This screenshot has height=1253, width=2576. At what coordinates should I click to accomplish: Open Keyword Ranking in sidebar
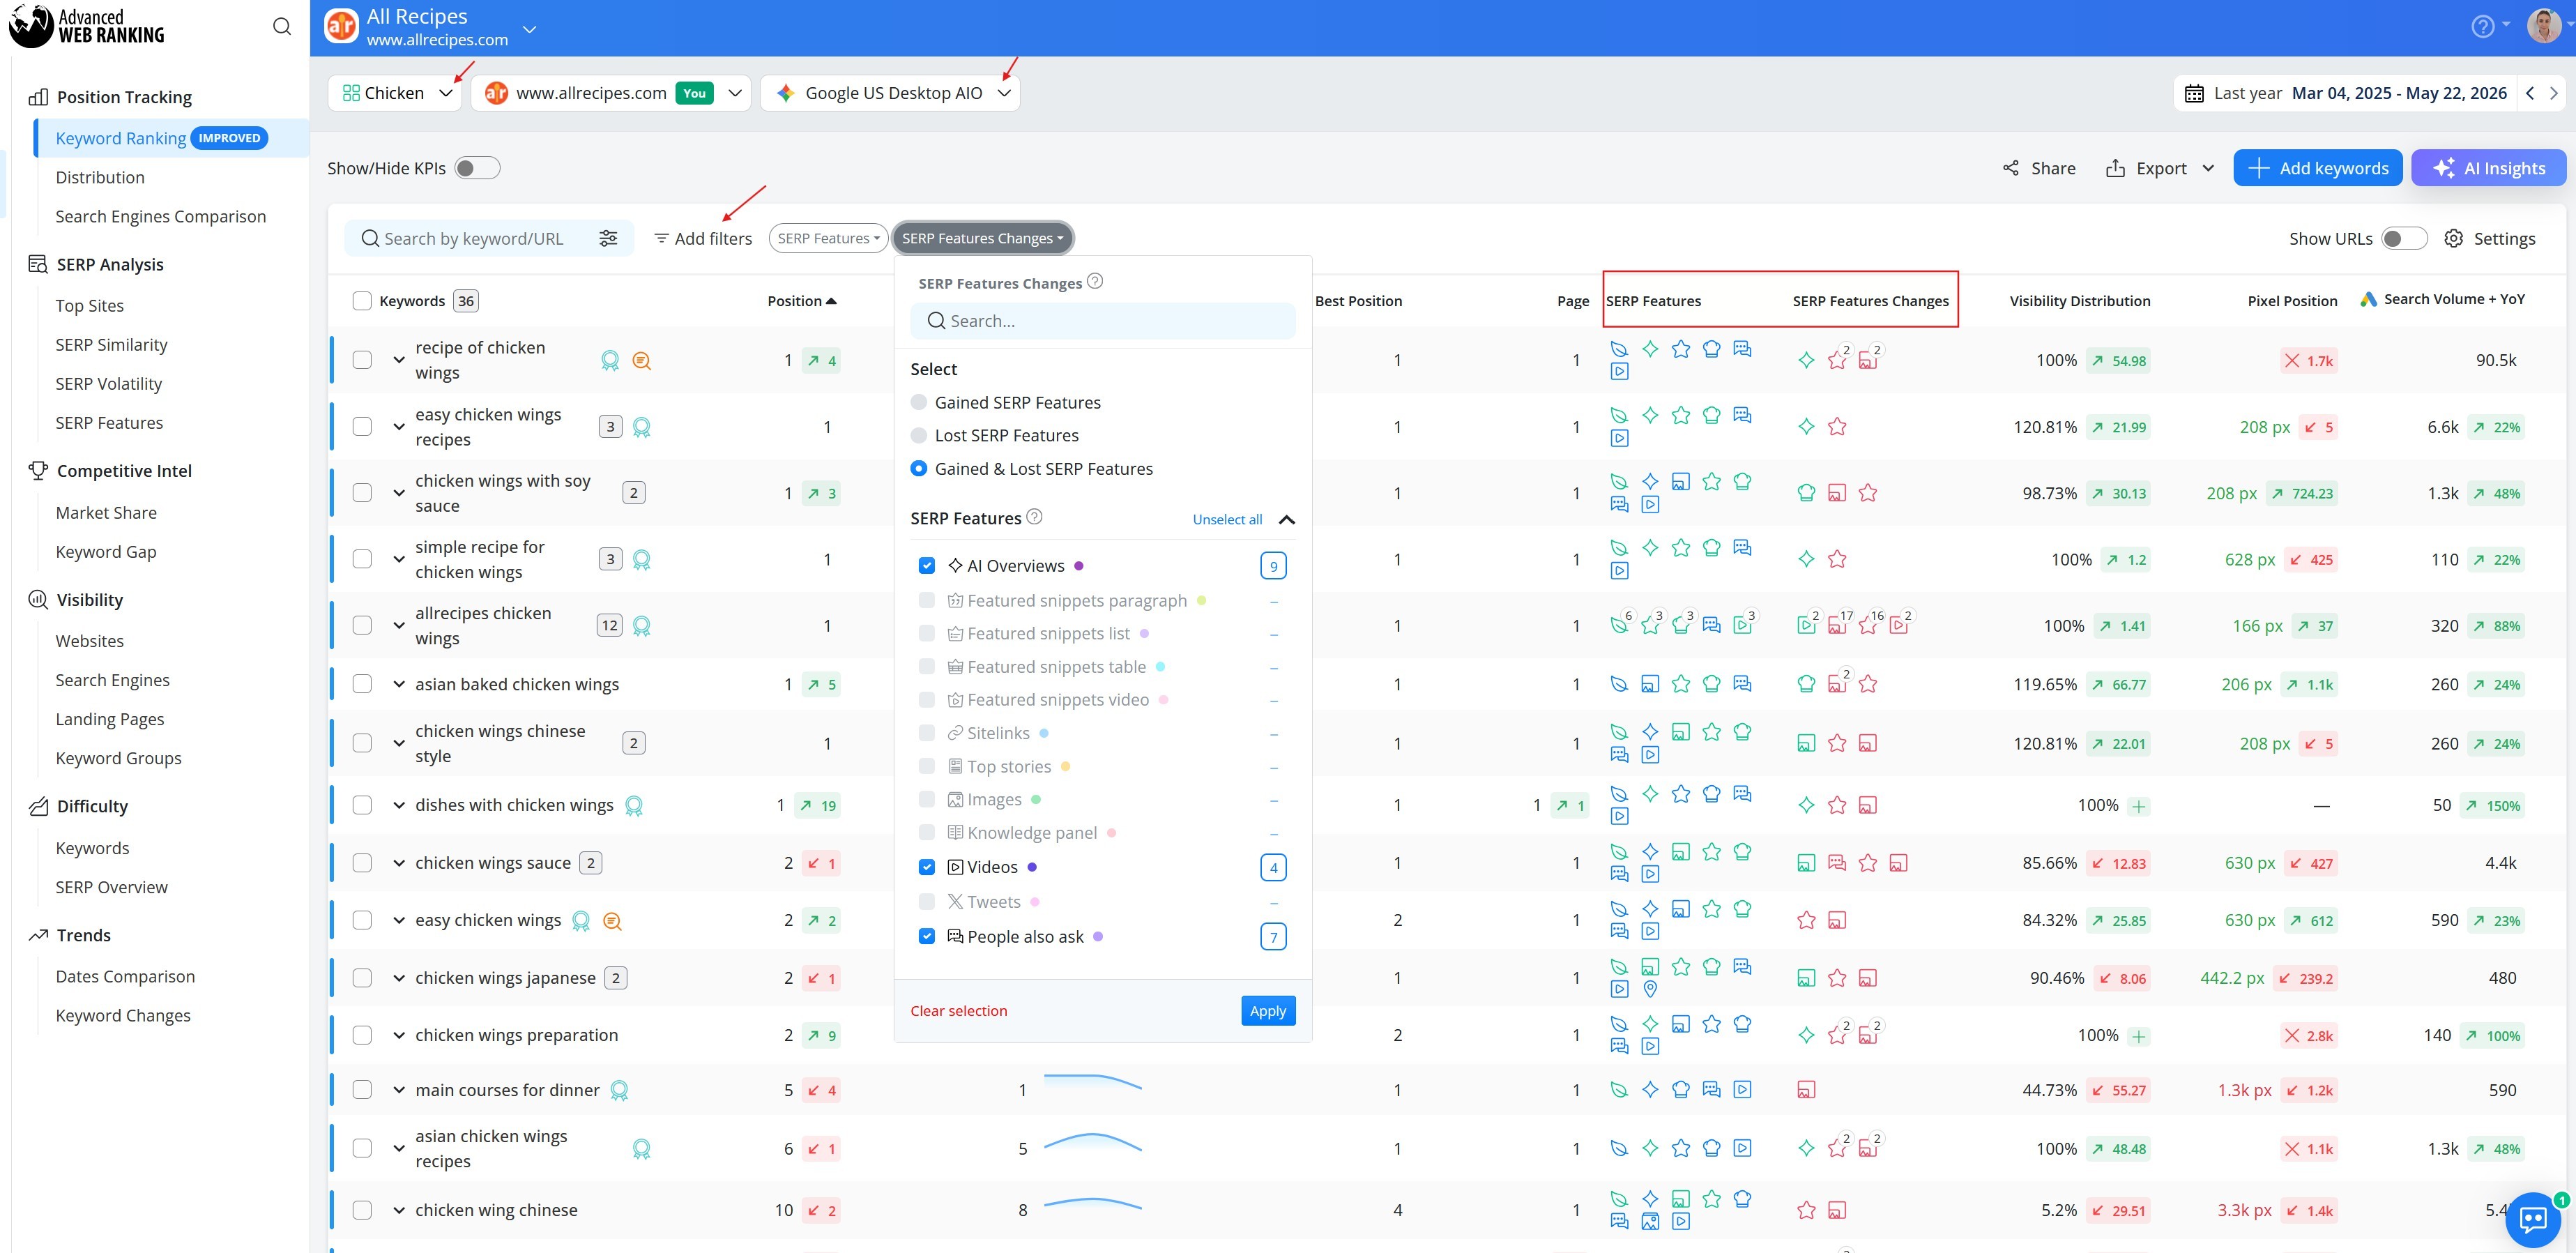pyautogui.click(x=120, y=138)
